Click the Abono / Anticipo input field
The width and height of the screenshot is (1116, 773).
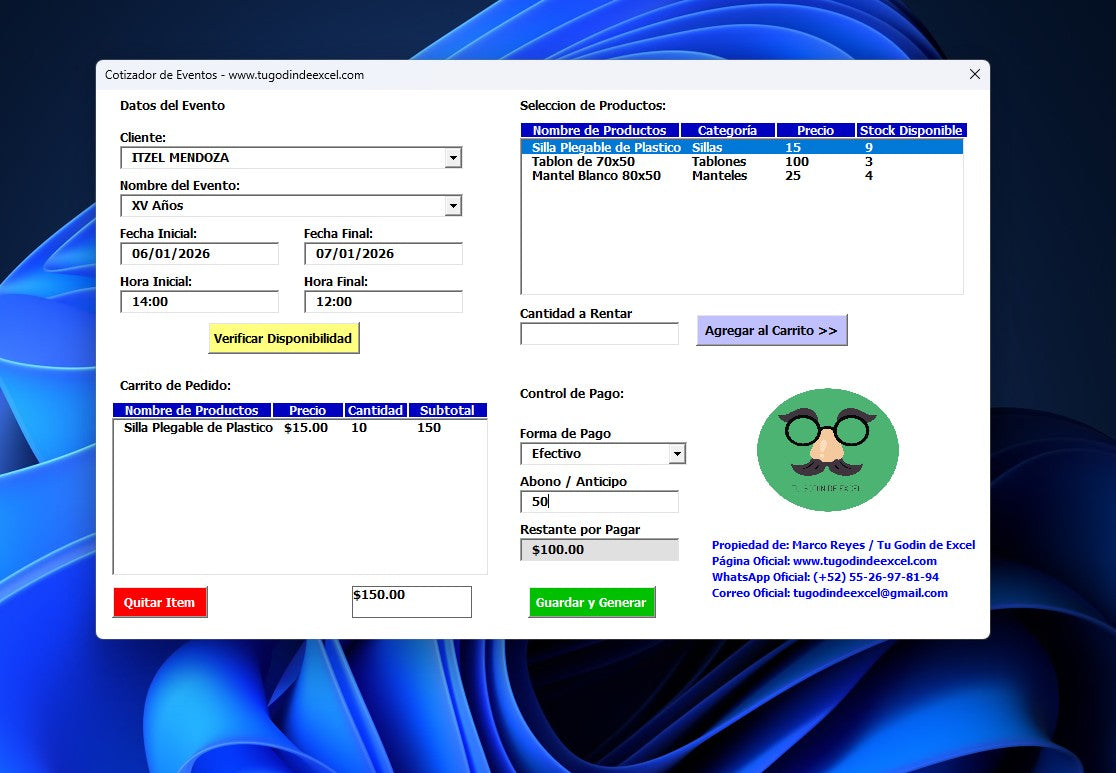(x=599, y=502)
